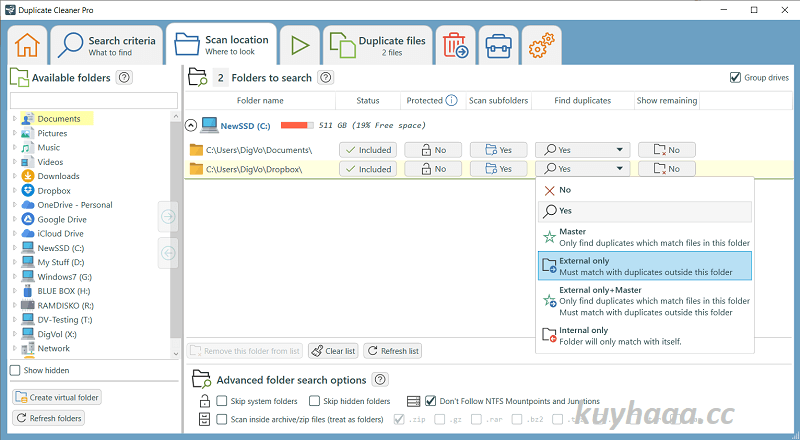Screen dimensions: 800x440
Task: Choose External only in the dropdown
Action: click(x=645, y=266)
